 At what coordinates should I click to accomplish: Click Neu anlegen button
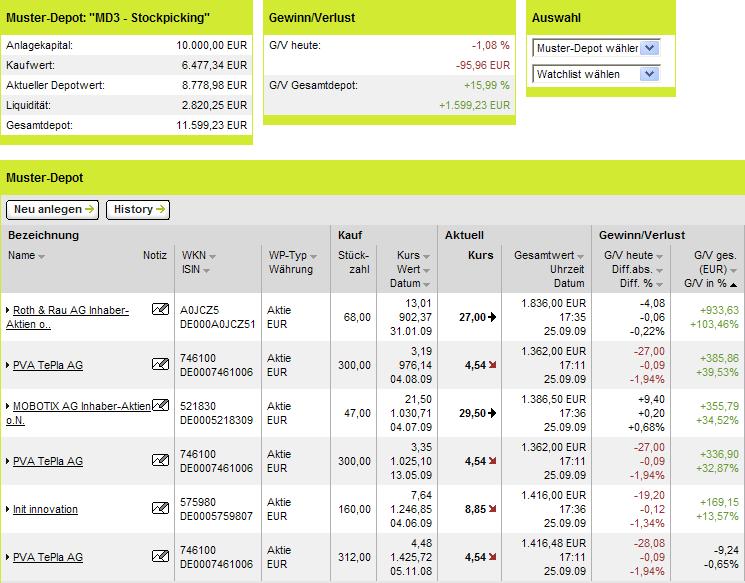tap(52, 210)
